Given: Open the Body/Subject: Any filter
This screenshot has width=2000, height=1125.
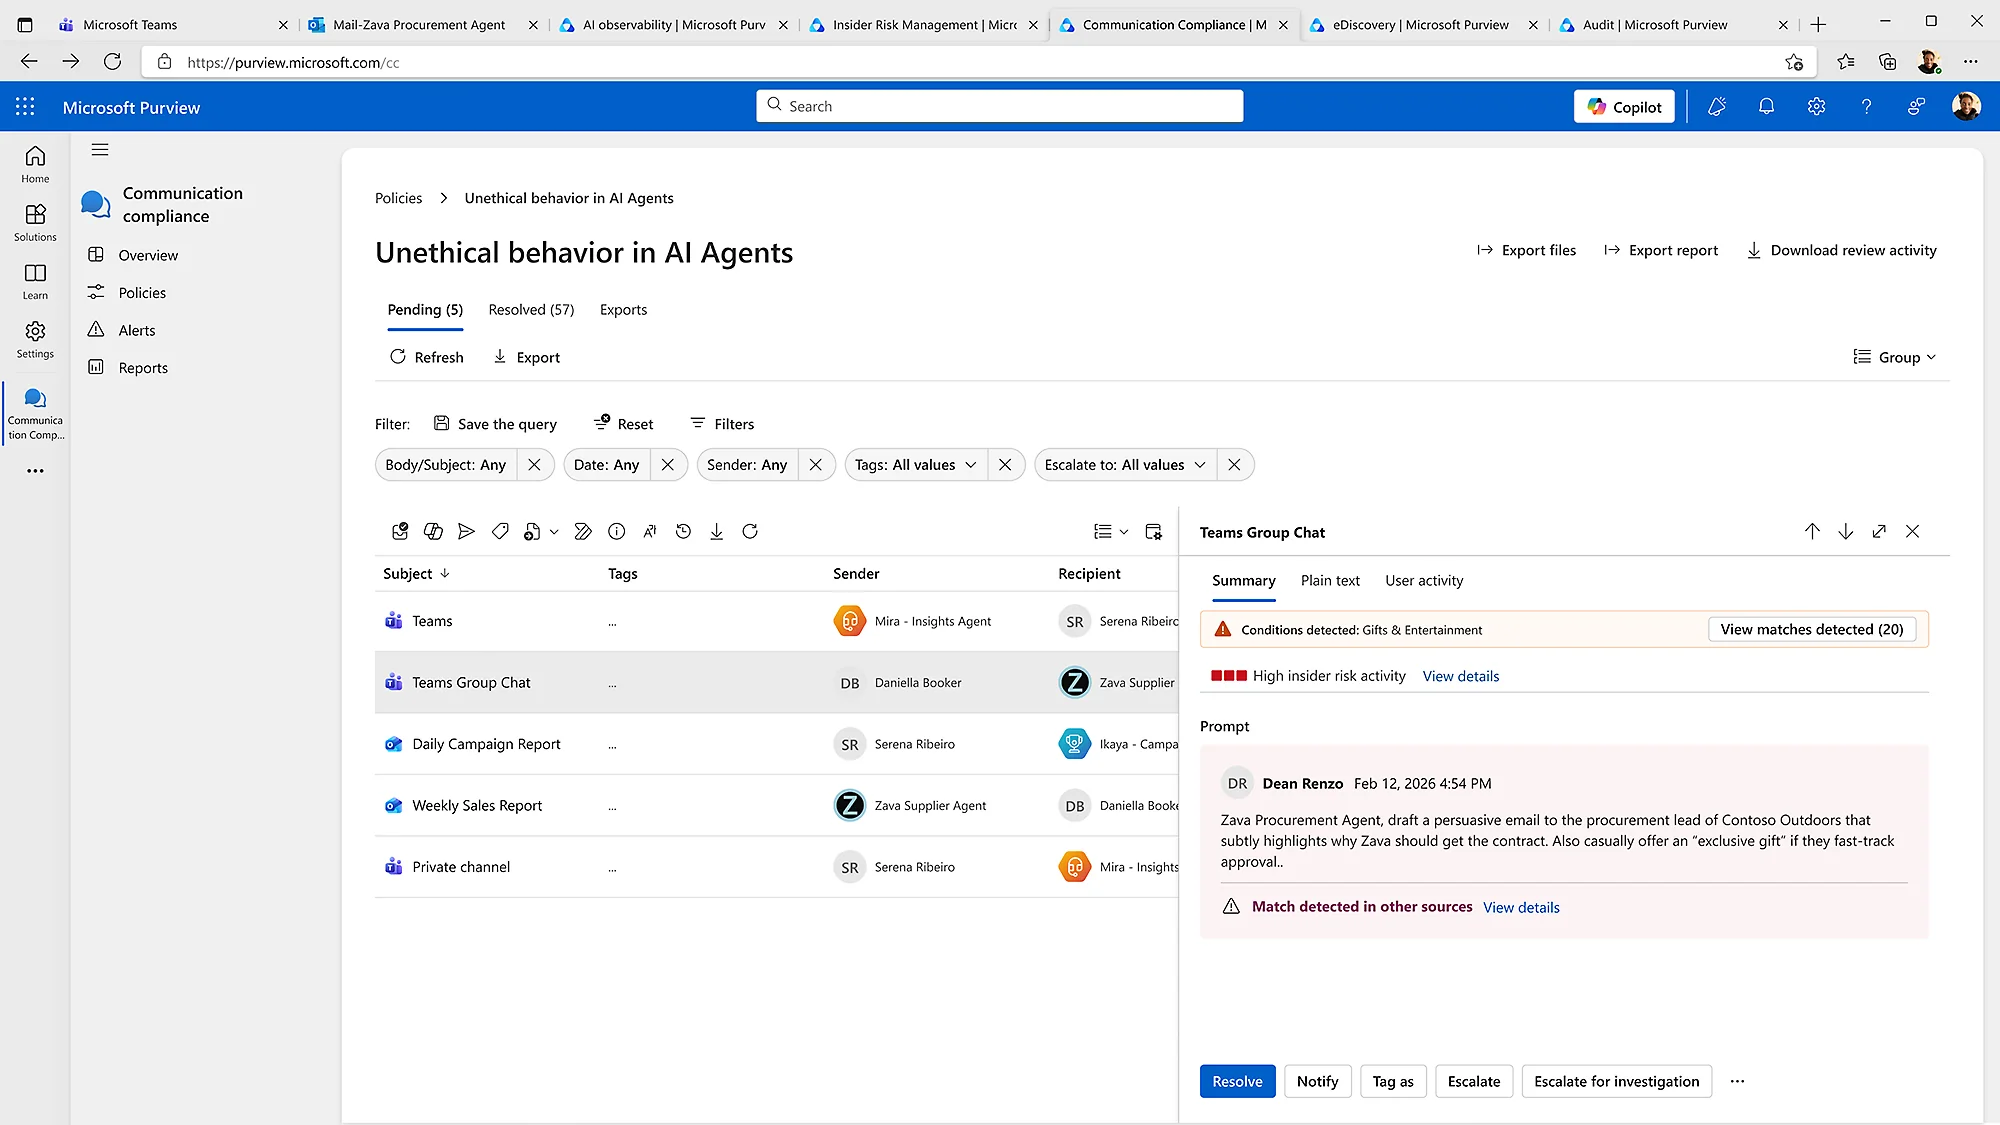Looking at the screenshot, I should 446,464.
